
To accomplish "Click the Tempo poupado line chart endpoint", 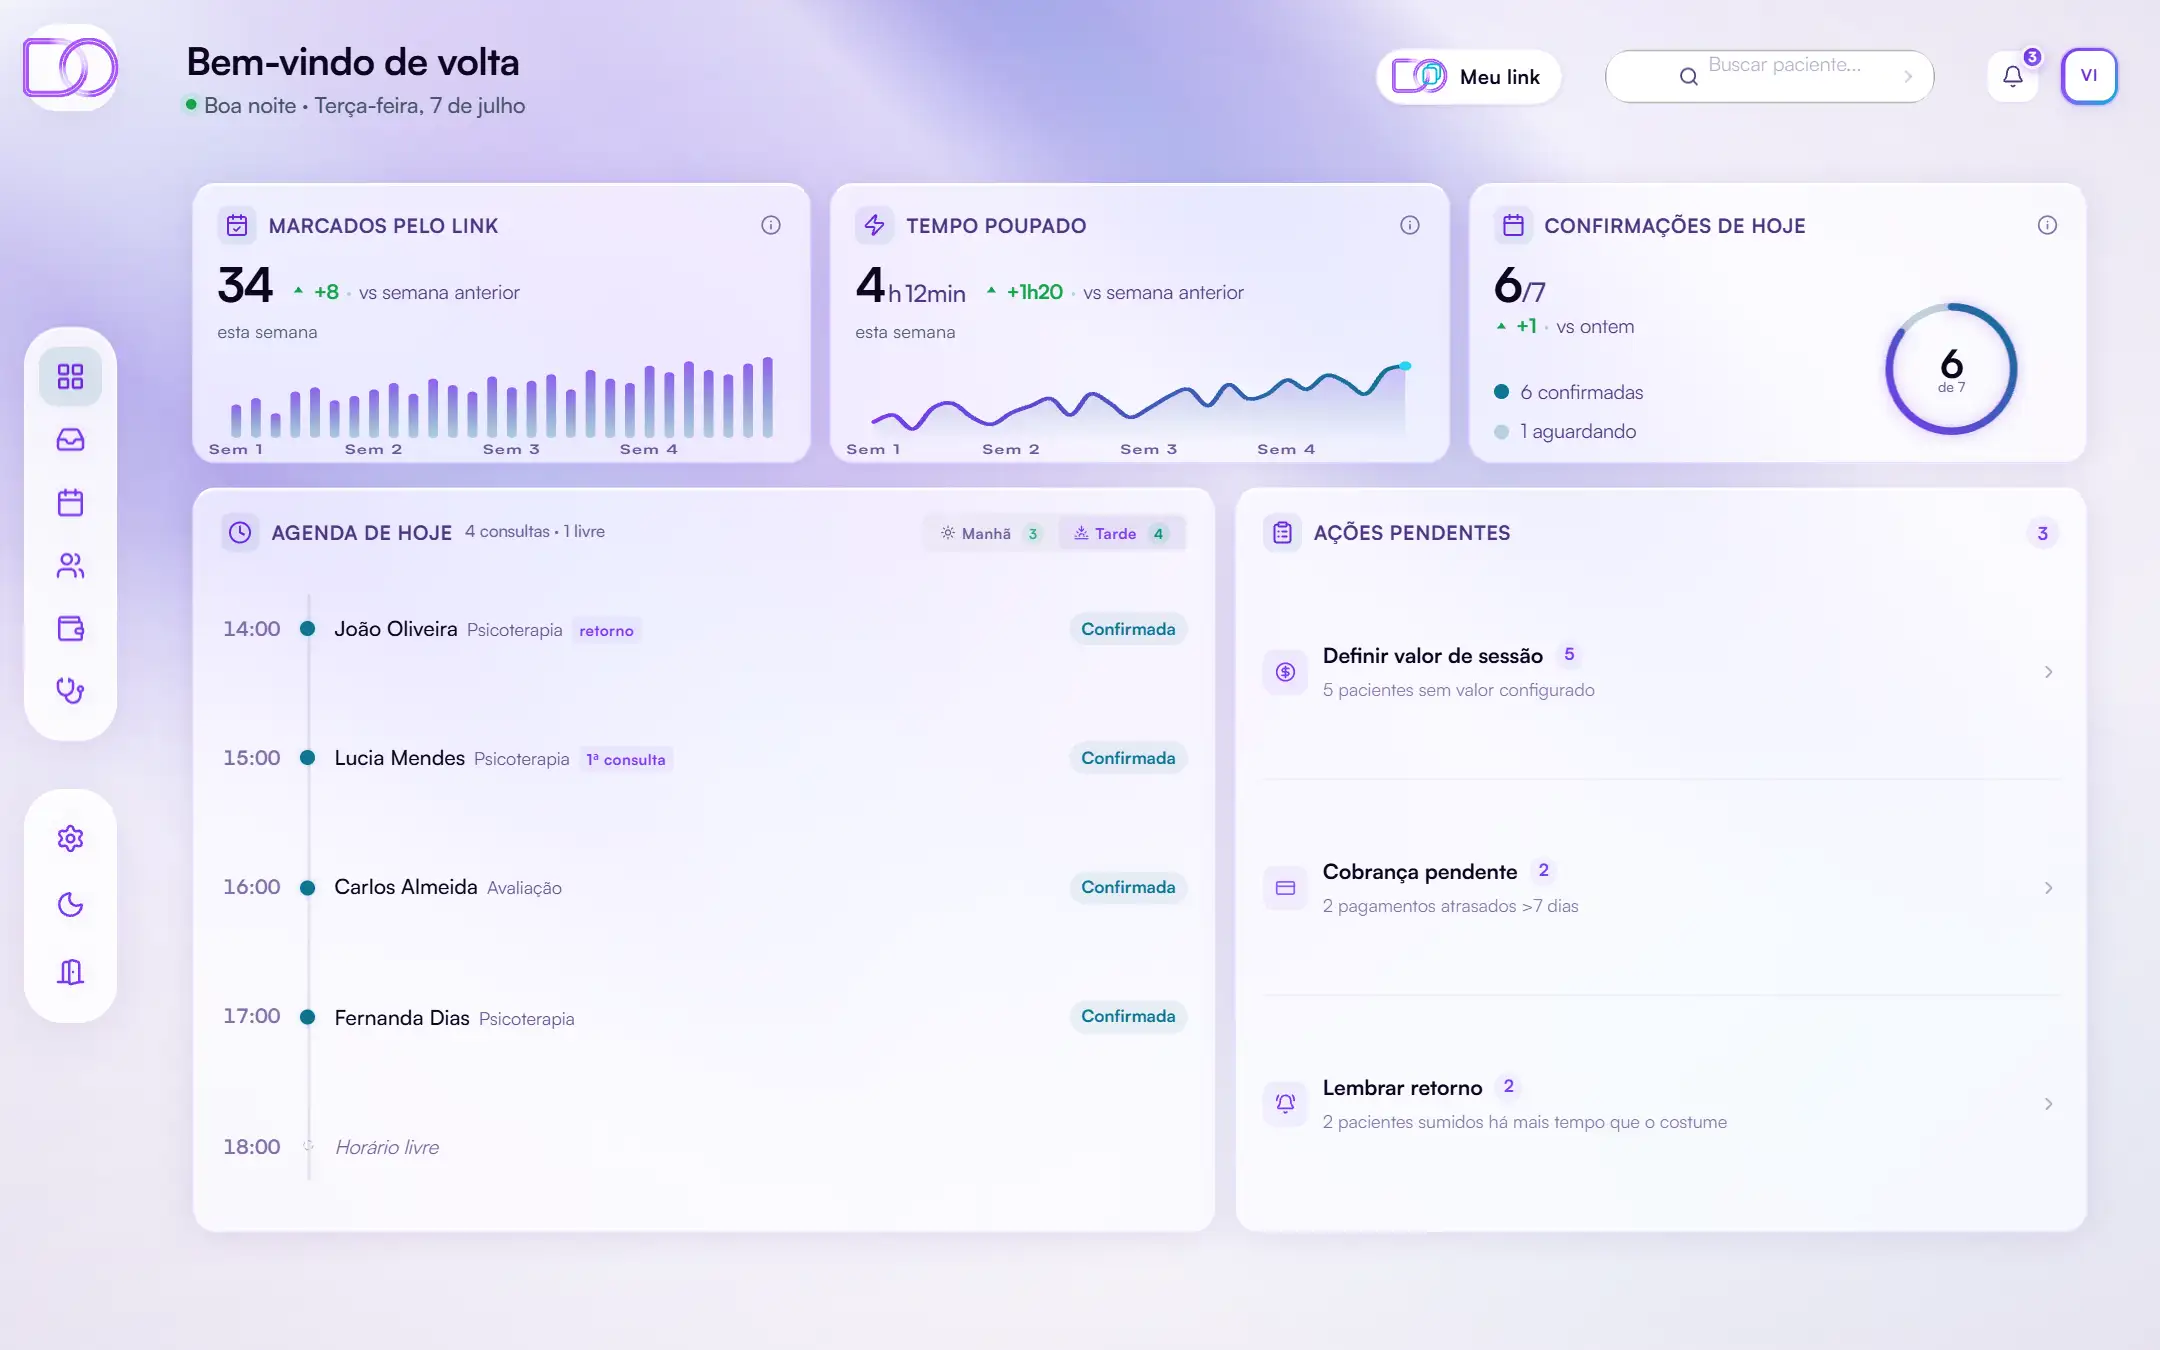I will (x=1405, y=366).
